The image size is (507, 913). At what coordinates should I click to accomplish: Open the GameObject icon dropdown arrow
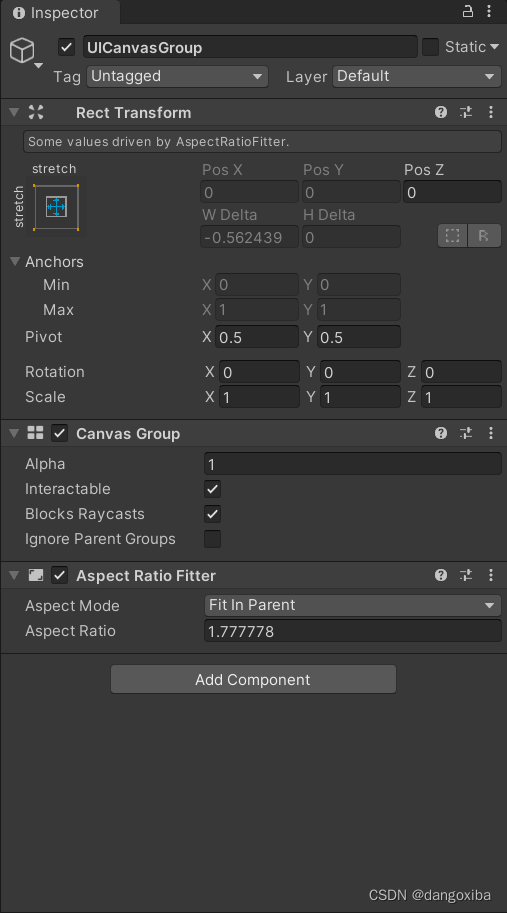tap(38, 65)
